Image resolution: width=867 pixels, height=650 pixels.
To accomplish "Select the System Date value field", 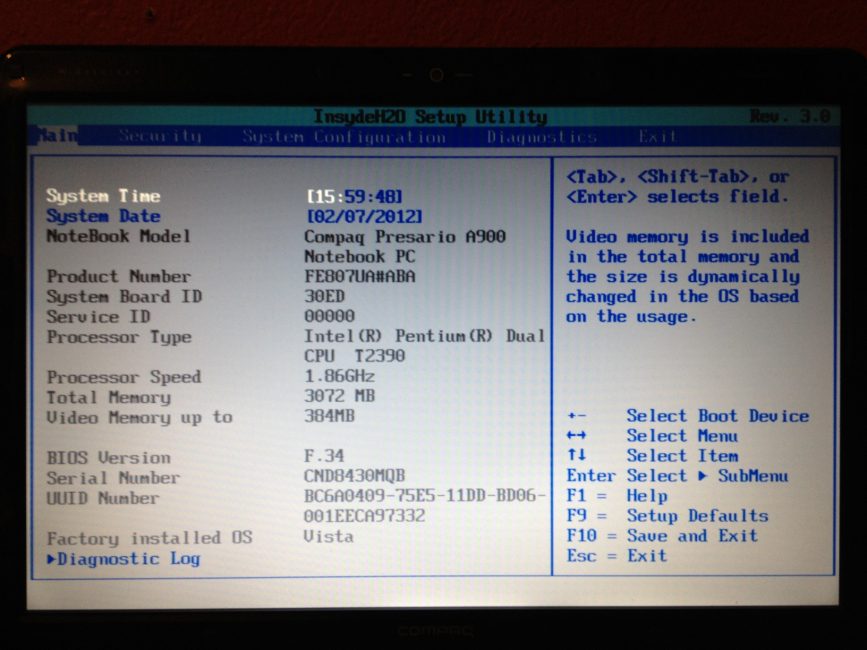I will click(x=364, y=216).
